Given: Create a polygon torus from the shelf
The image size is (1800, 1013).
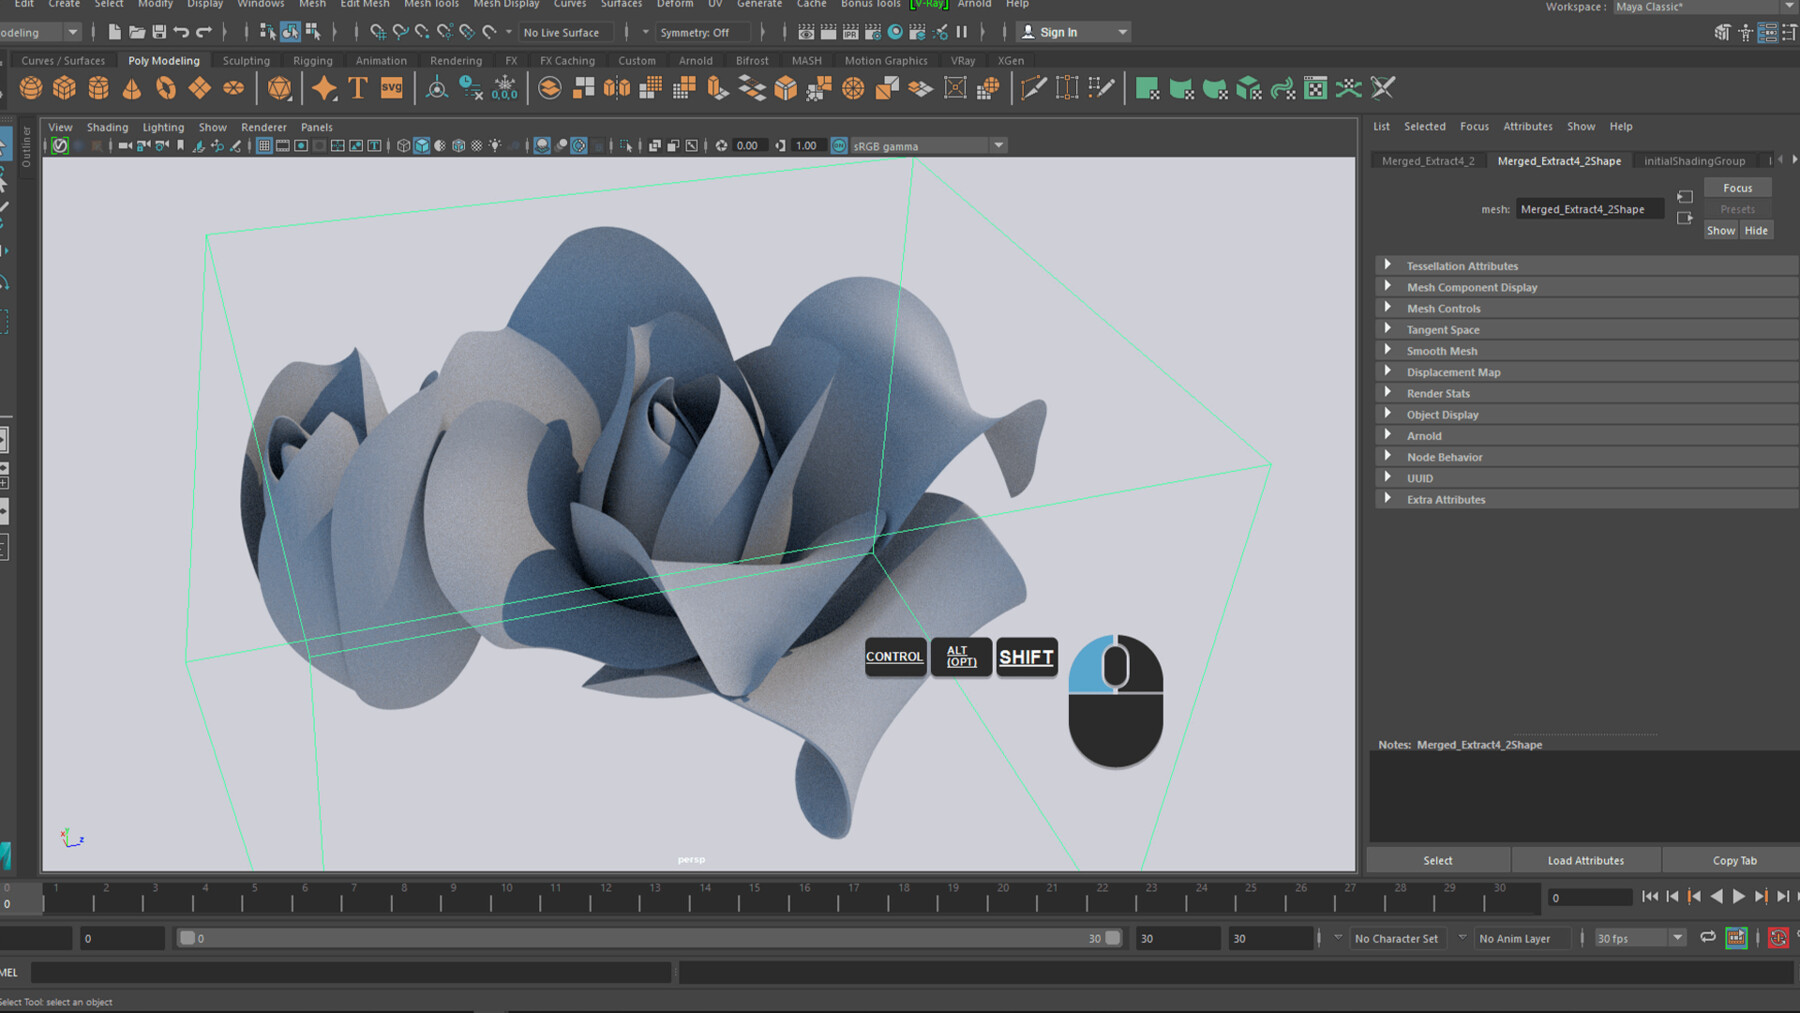Looking at the screenshot, I should (x=165, y=88).
